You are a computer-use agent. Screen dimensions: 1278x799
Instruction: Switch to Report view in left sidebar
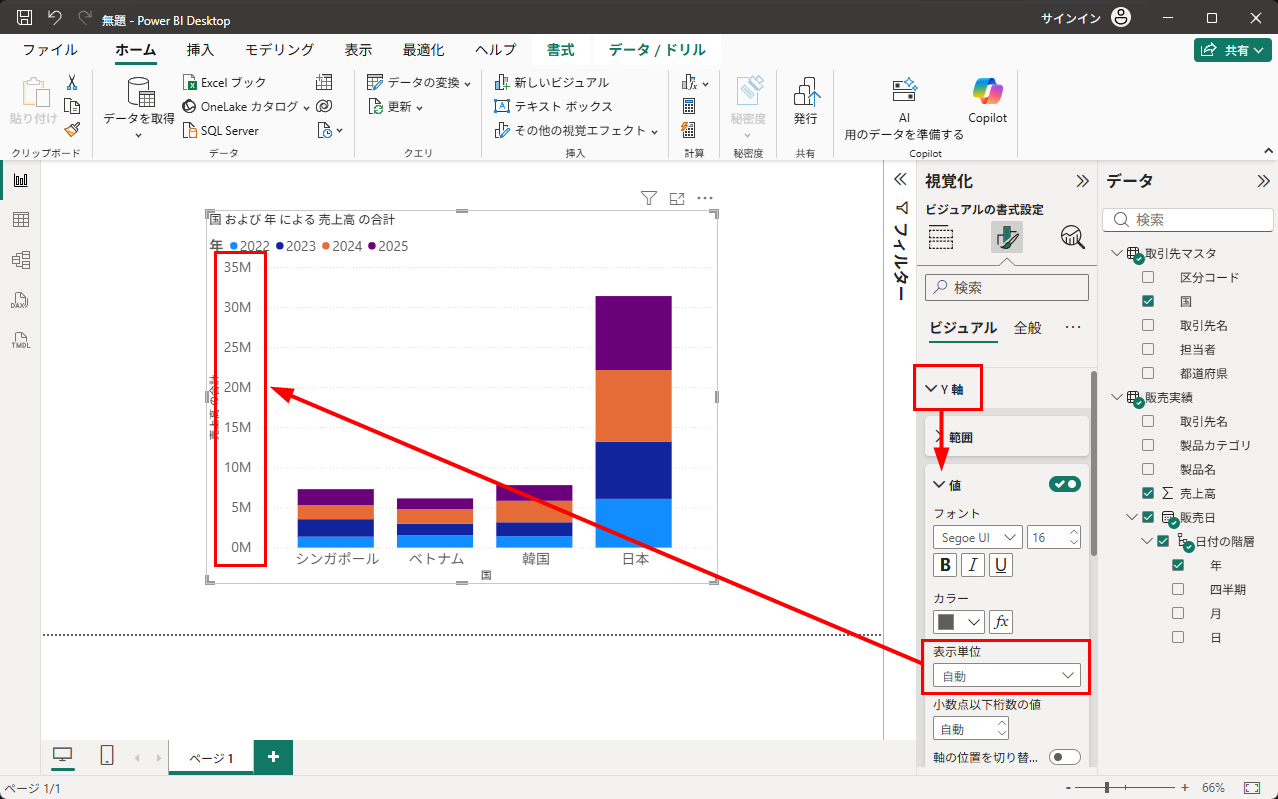pos(20,181)
